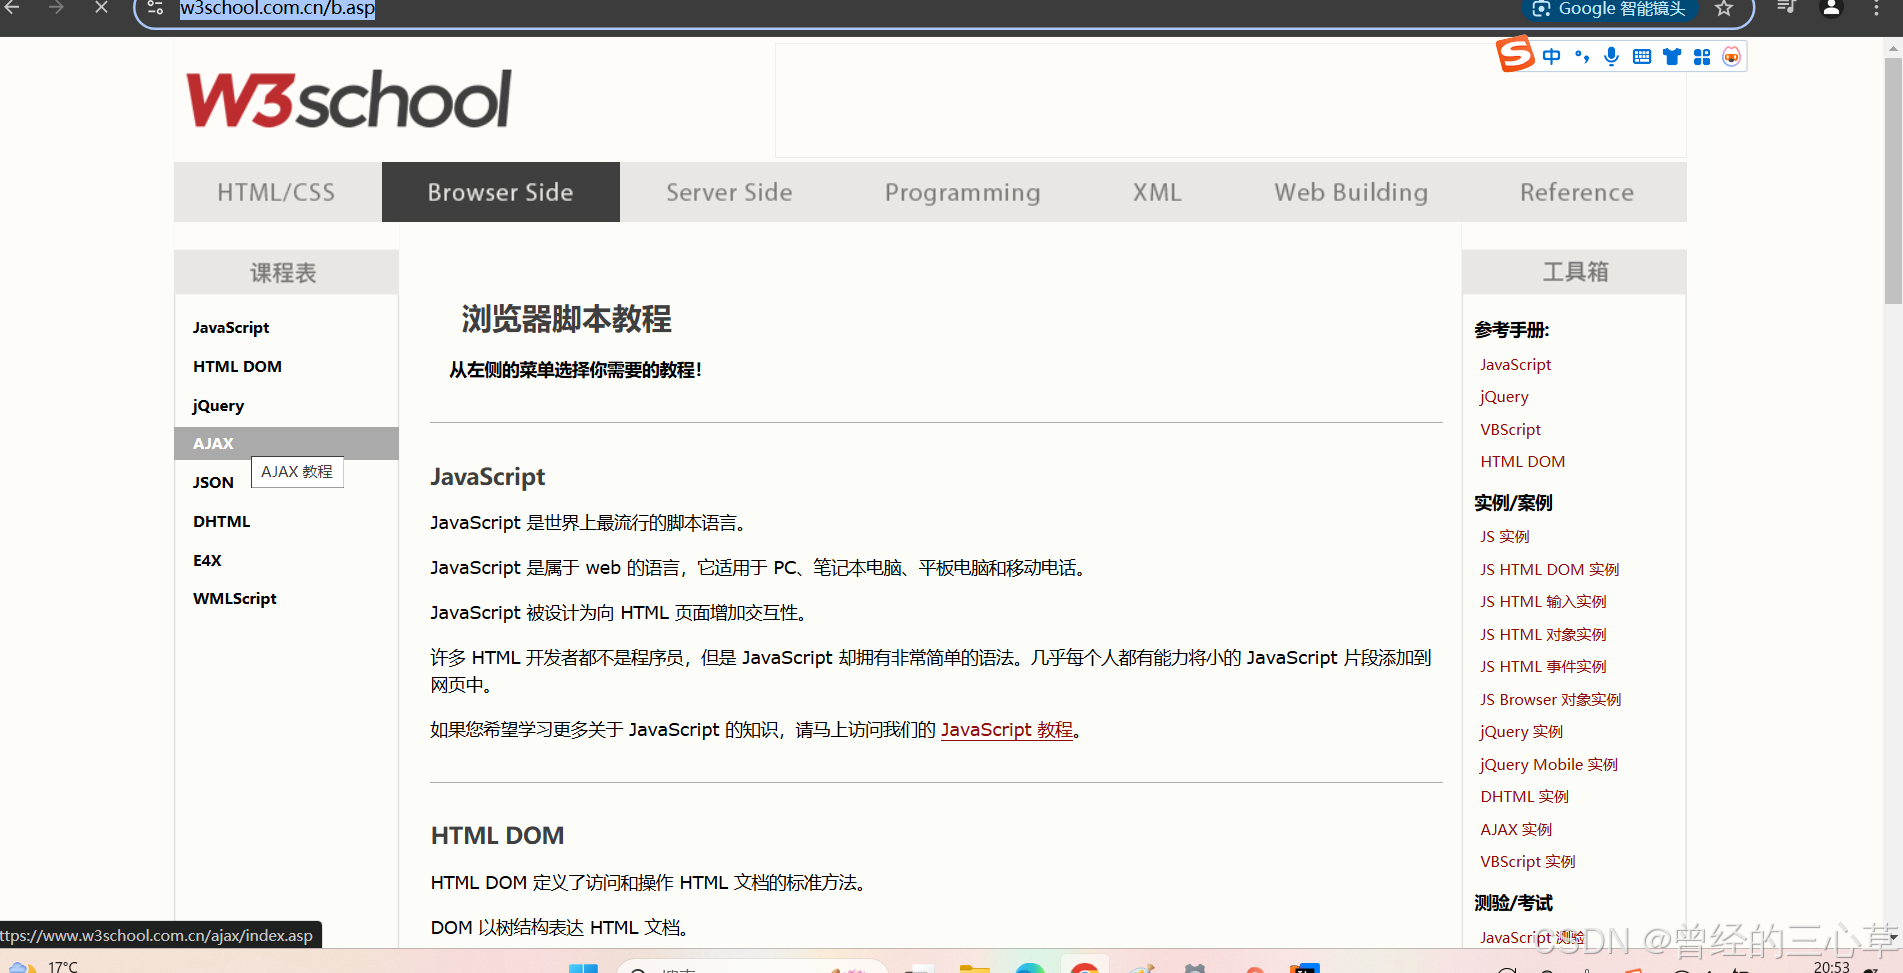Viewport: 1903px width, 973px height.
Task: Open the Sogou soft keyboard icon
Action: (x=1642, y=57)
